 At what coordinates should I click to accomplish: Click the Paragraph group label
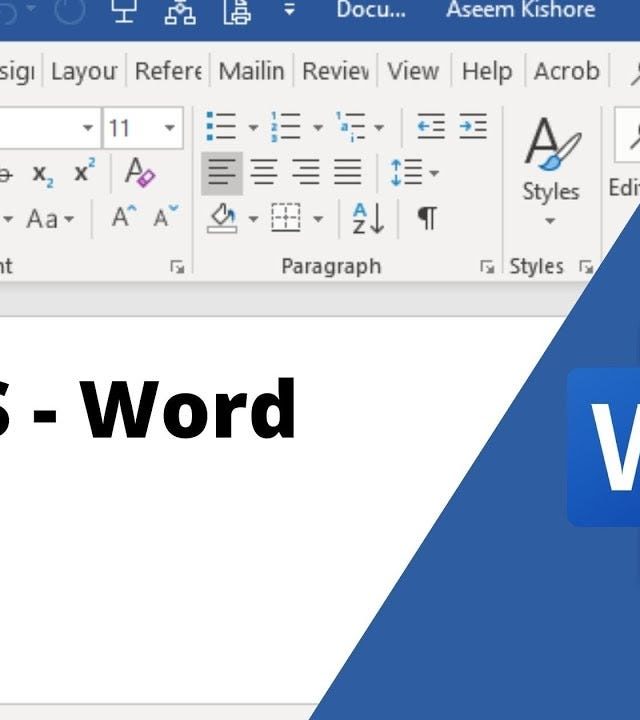[331, 266]
